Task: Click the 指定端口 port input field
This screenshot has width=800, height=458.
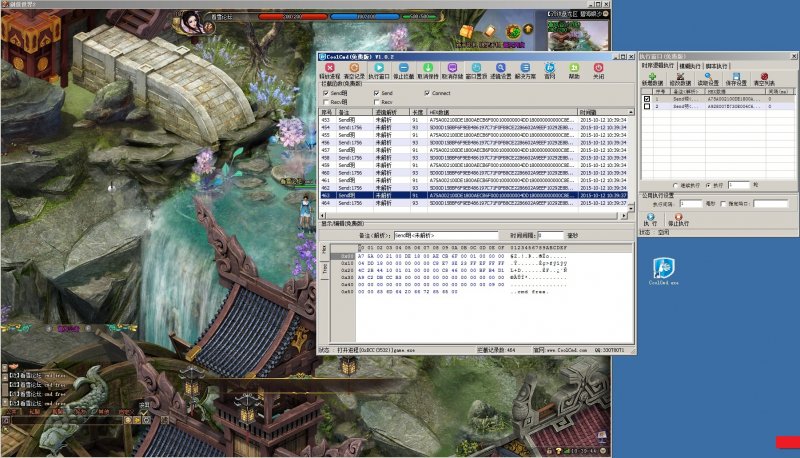Action: pyautogui.click(x=770, y=203)
